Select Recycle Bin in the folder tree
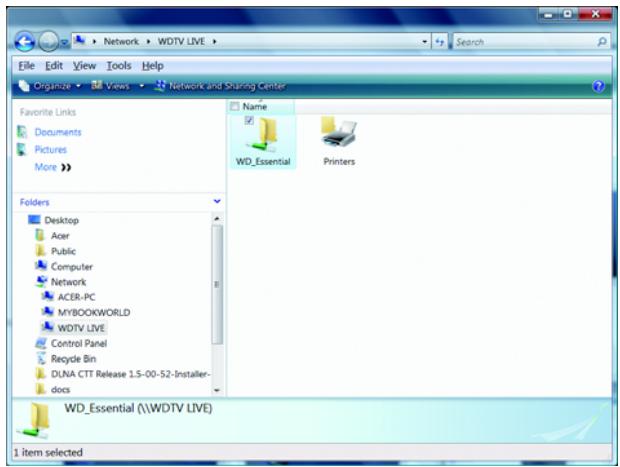This screenshot has width=620, height=467. point(73,359)
